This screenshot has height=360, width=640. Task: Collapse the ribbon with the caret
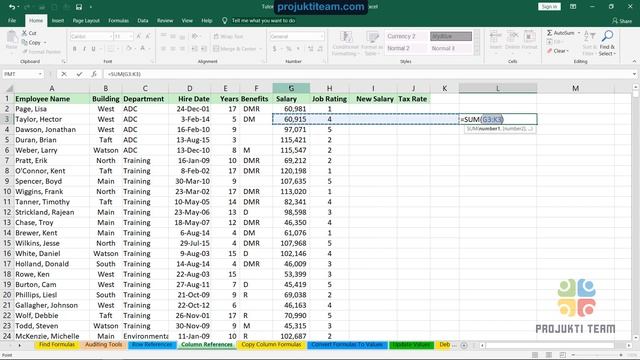(x=634, y=61)
